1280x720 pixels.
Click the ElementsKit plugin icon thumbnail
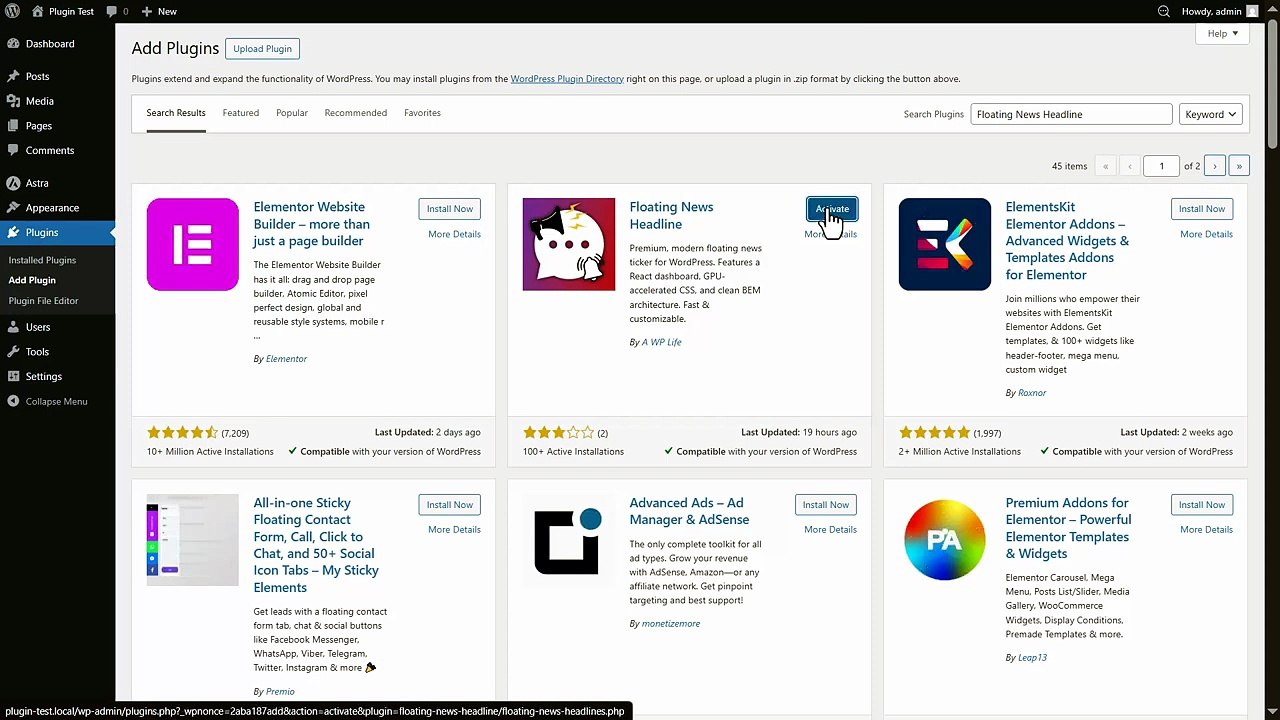[945, 245]
